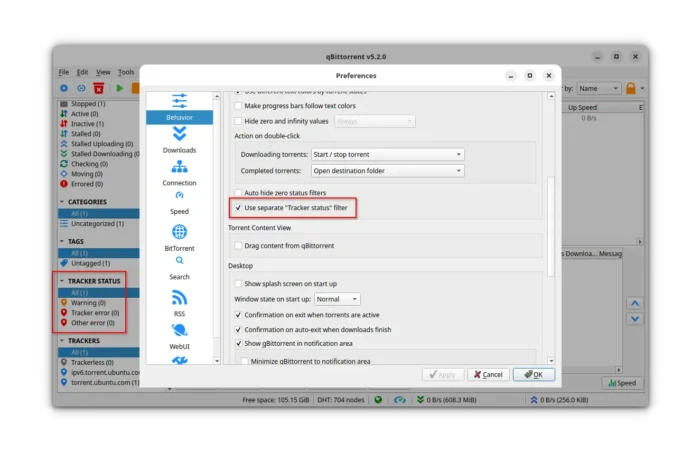Viewport: 700px width, 453px height.
Task: Open the Tools menu
Action: click(x=126, y=72)
